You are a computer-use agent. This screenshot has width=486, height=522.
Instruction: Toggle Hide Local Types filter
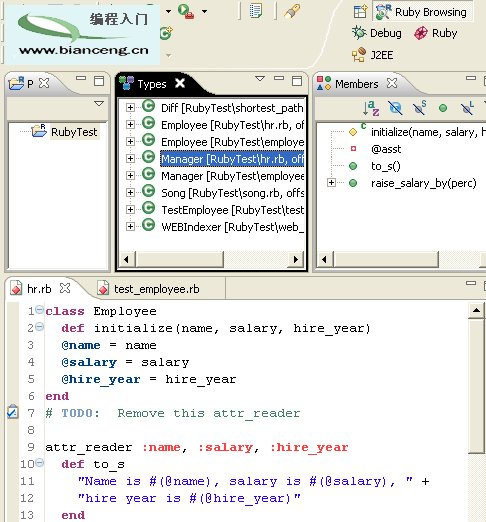click(468, 108)
